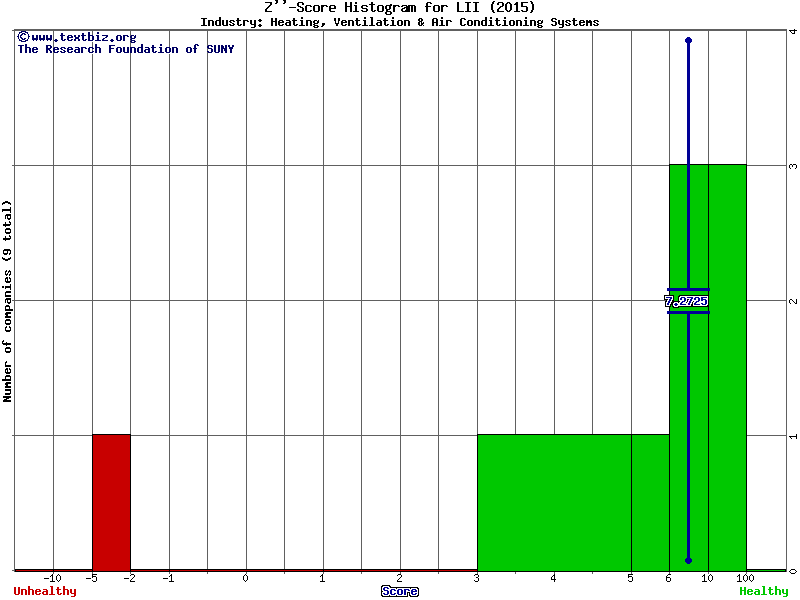
Task: Click the right y-axis tick label '4'
Action: click(793, 32)
